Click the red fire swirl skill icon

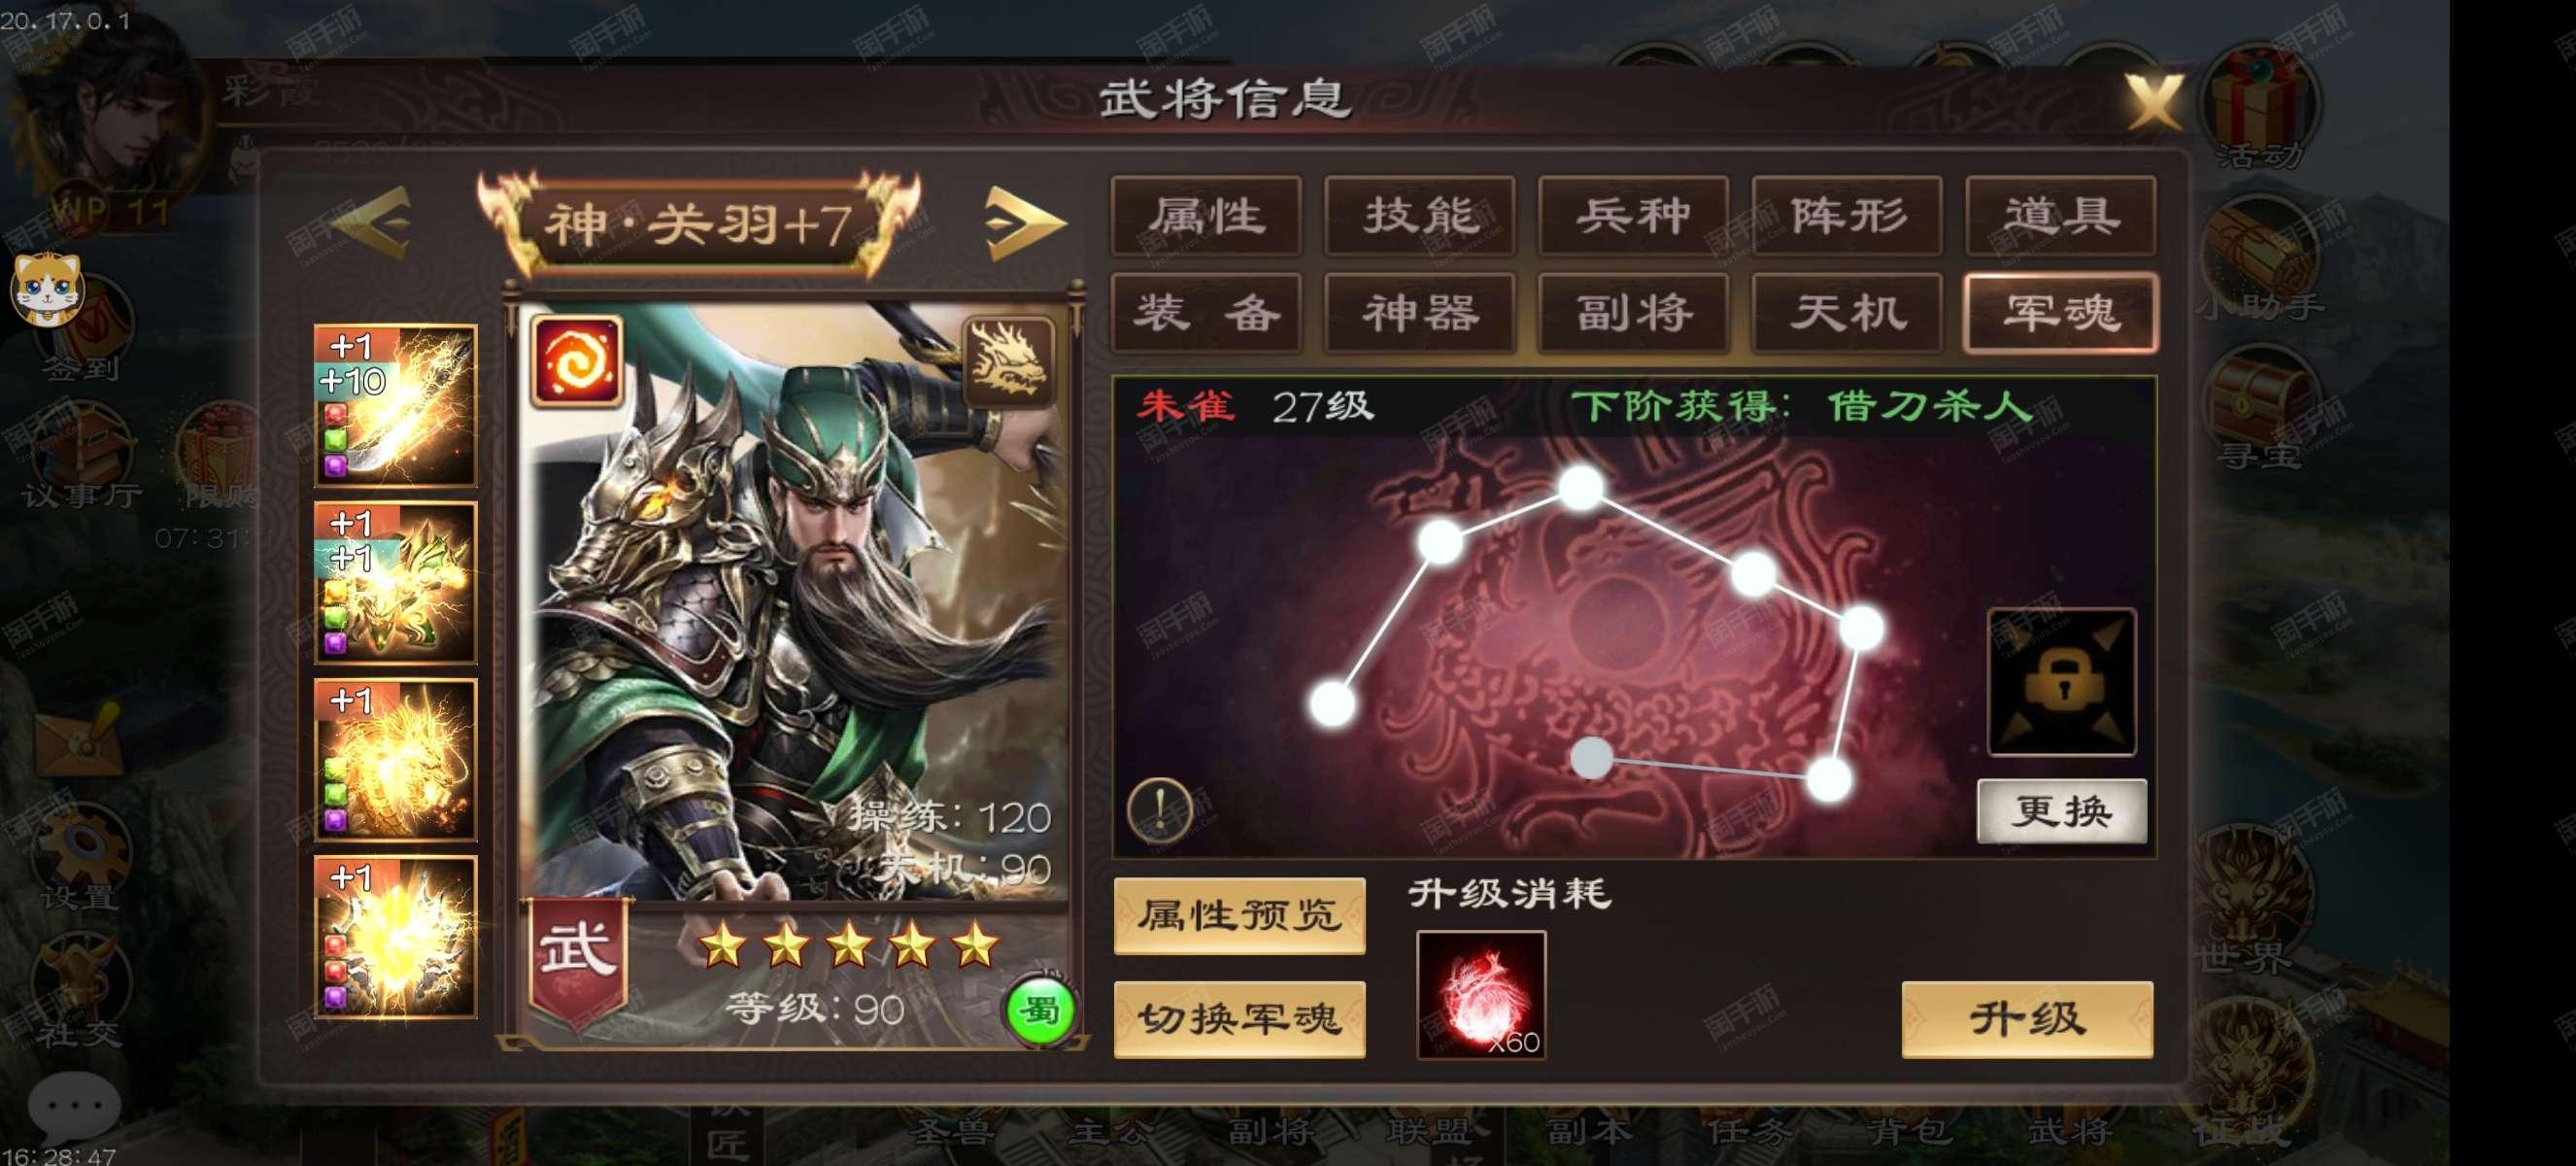pyautogui.click(x=577, y=361)
